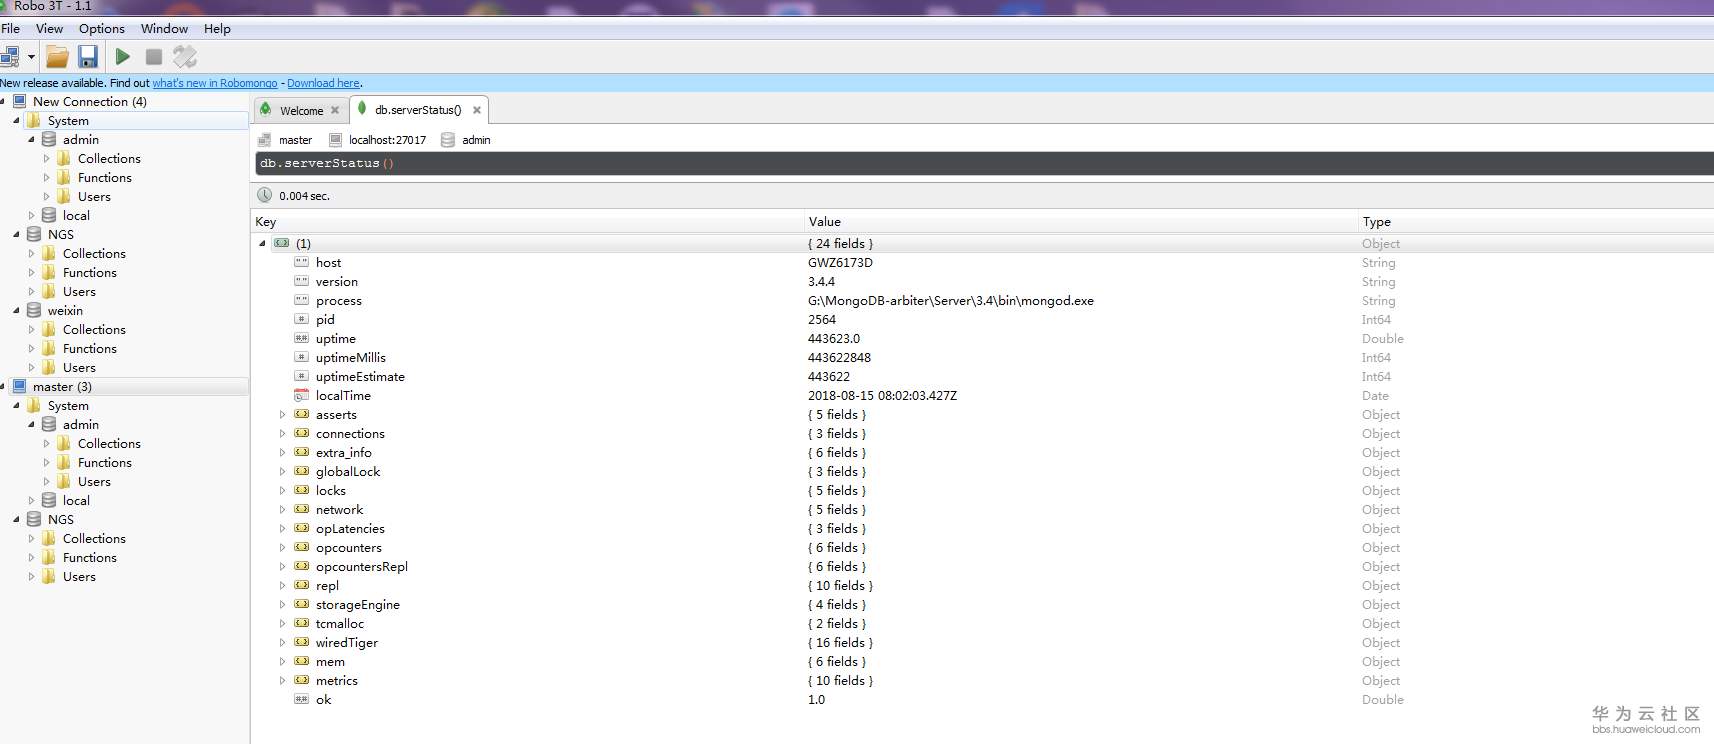Click the Stop execution toolbar icon
Image resolution: width=1714 pixels, height=744 pixels.
tap(154, 57)
